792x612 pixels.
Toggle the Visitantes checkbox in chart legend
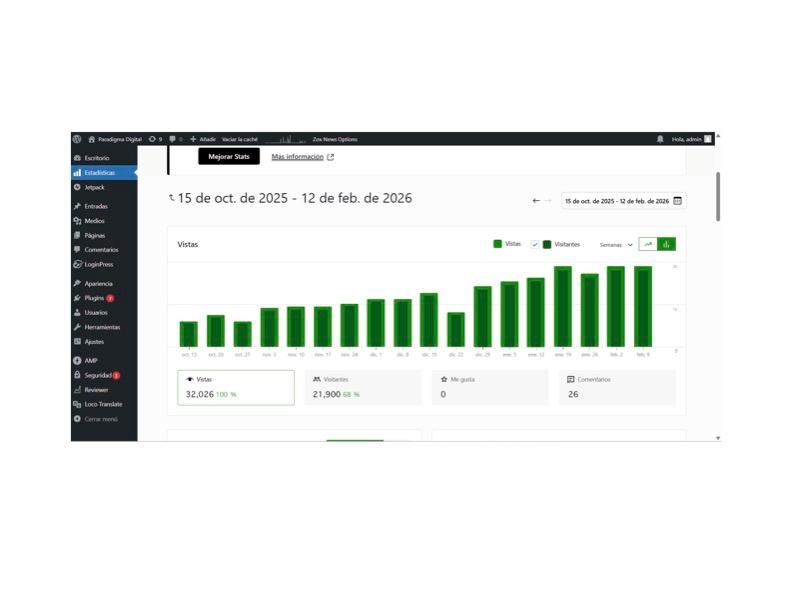[535, 244]
